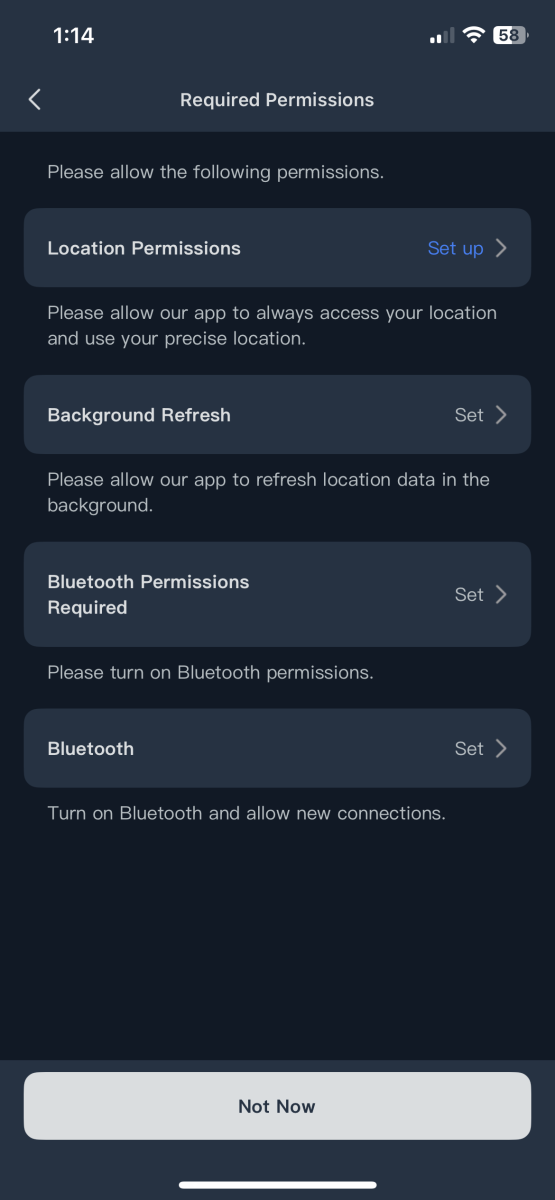The height and width of the screenshot is (1200, 555).
Task: Tap the Wi-Fi status bar icon
Action: pos(473,35)
